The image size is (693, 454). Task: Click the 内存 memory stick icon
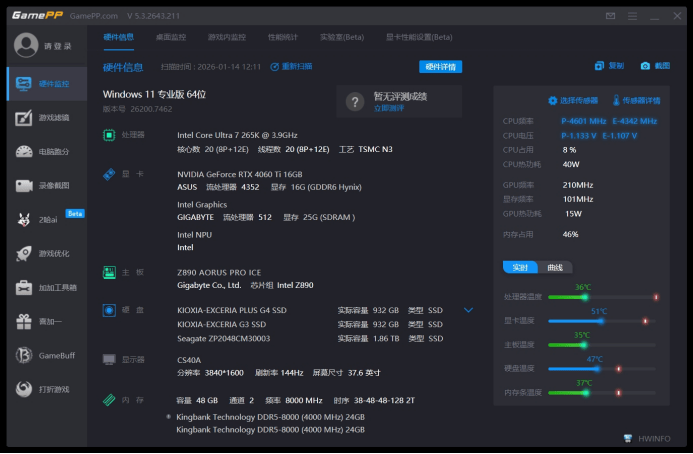tap(109, 400)
